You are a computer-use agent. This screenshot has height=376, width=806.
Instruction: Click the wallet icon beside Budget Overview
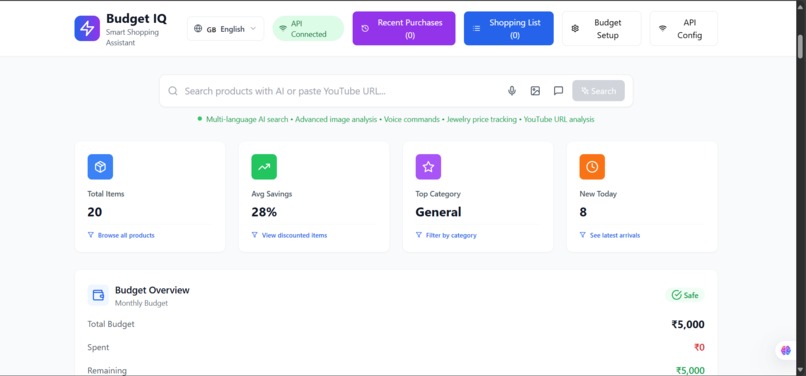[x=98, y=295]
